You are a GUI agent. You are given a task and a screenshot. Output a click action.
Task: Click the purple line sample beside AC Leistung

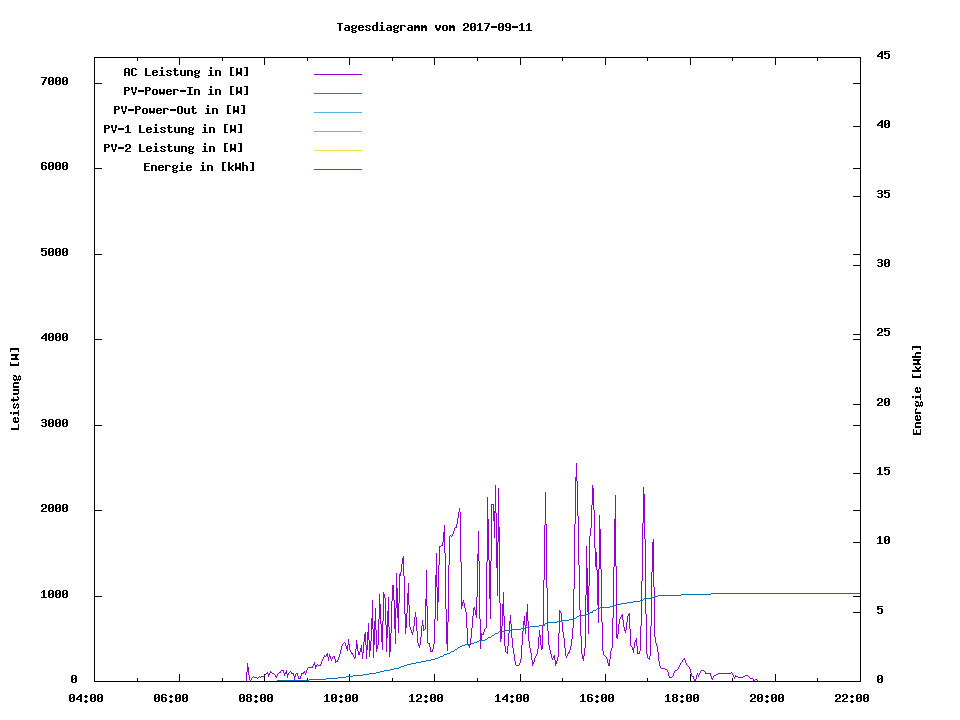click(x=337, y=74)
